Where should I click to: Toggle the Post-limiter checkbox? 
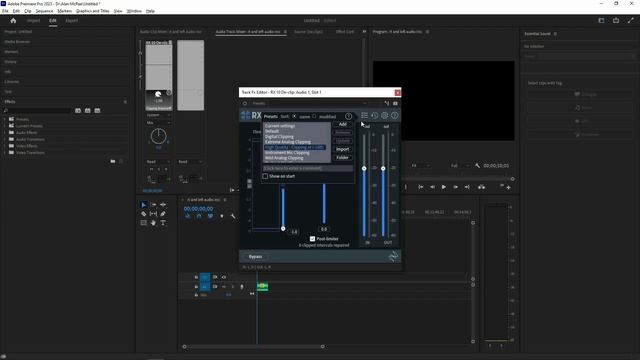click(x=312, y=239)
